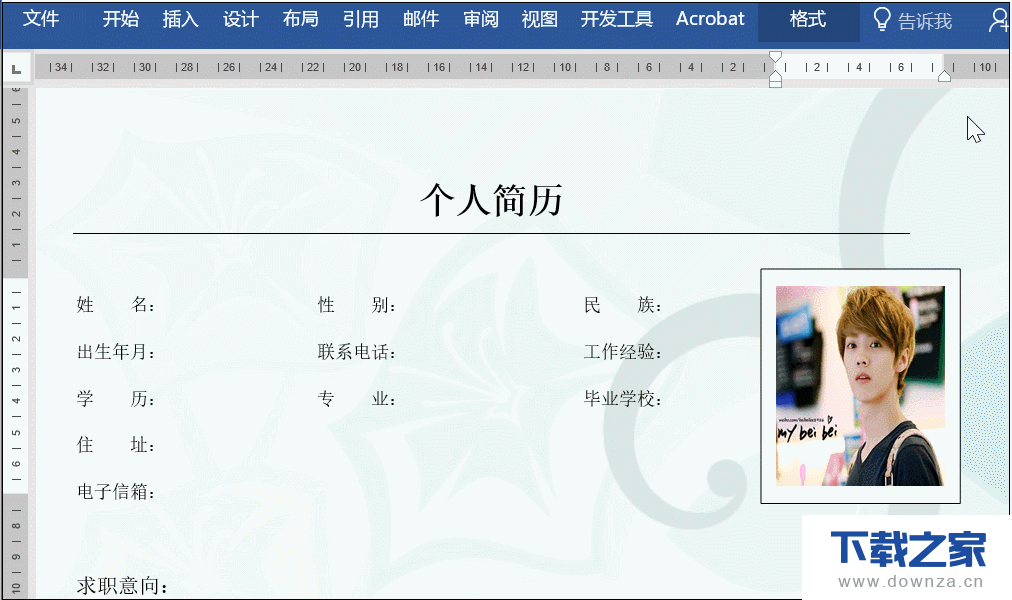Viewport: 1012px width, 600px height.
Task: Click the 学 历: label
Action: coord(116,399)
